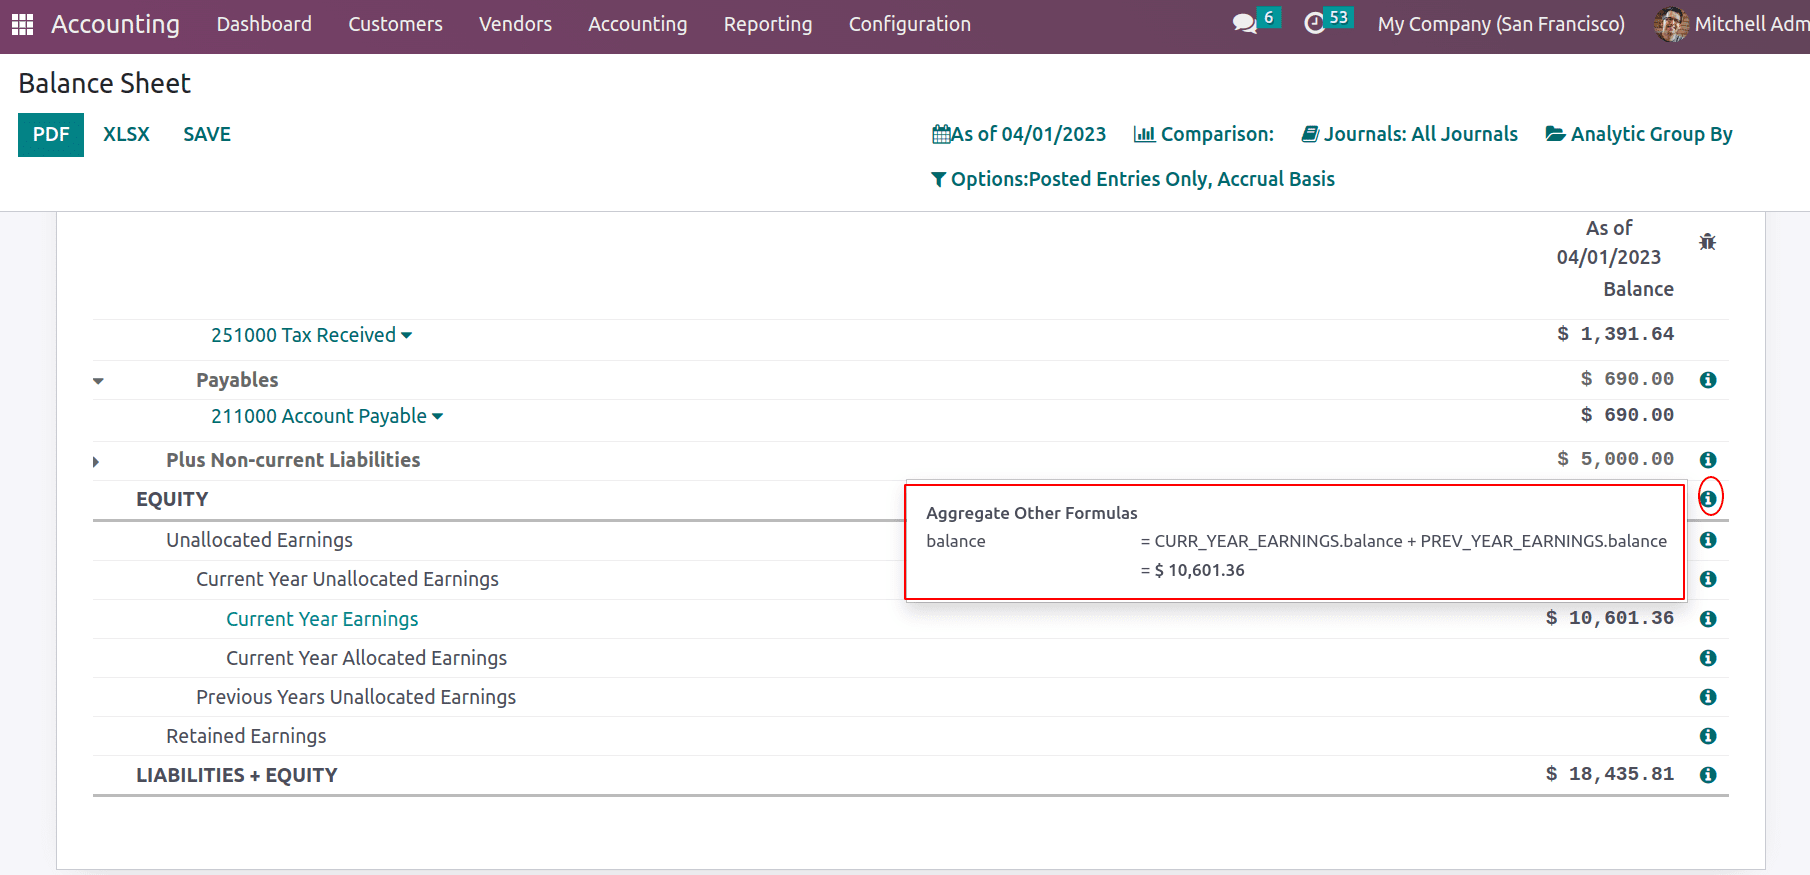Click info icon for Plus Non-current Liabilities
Screen dimensions: 1810x875
click(x=1707, y=460)
